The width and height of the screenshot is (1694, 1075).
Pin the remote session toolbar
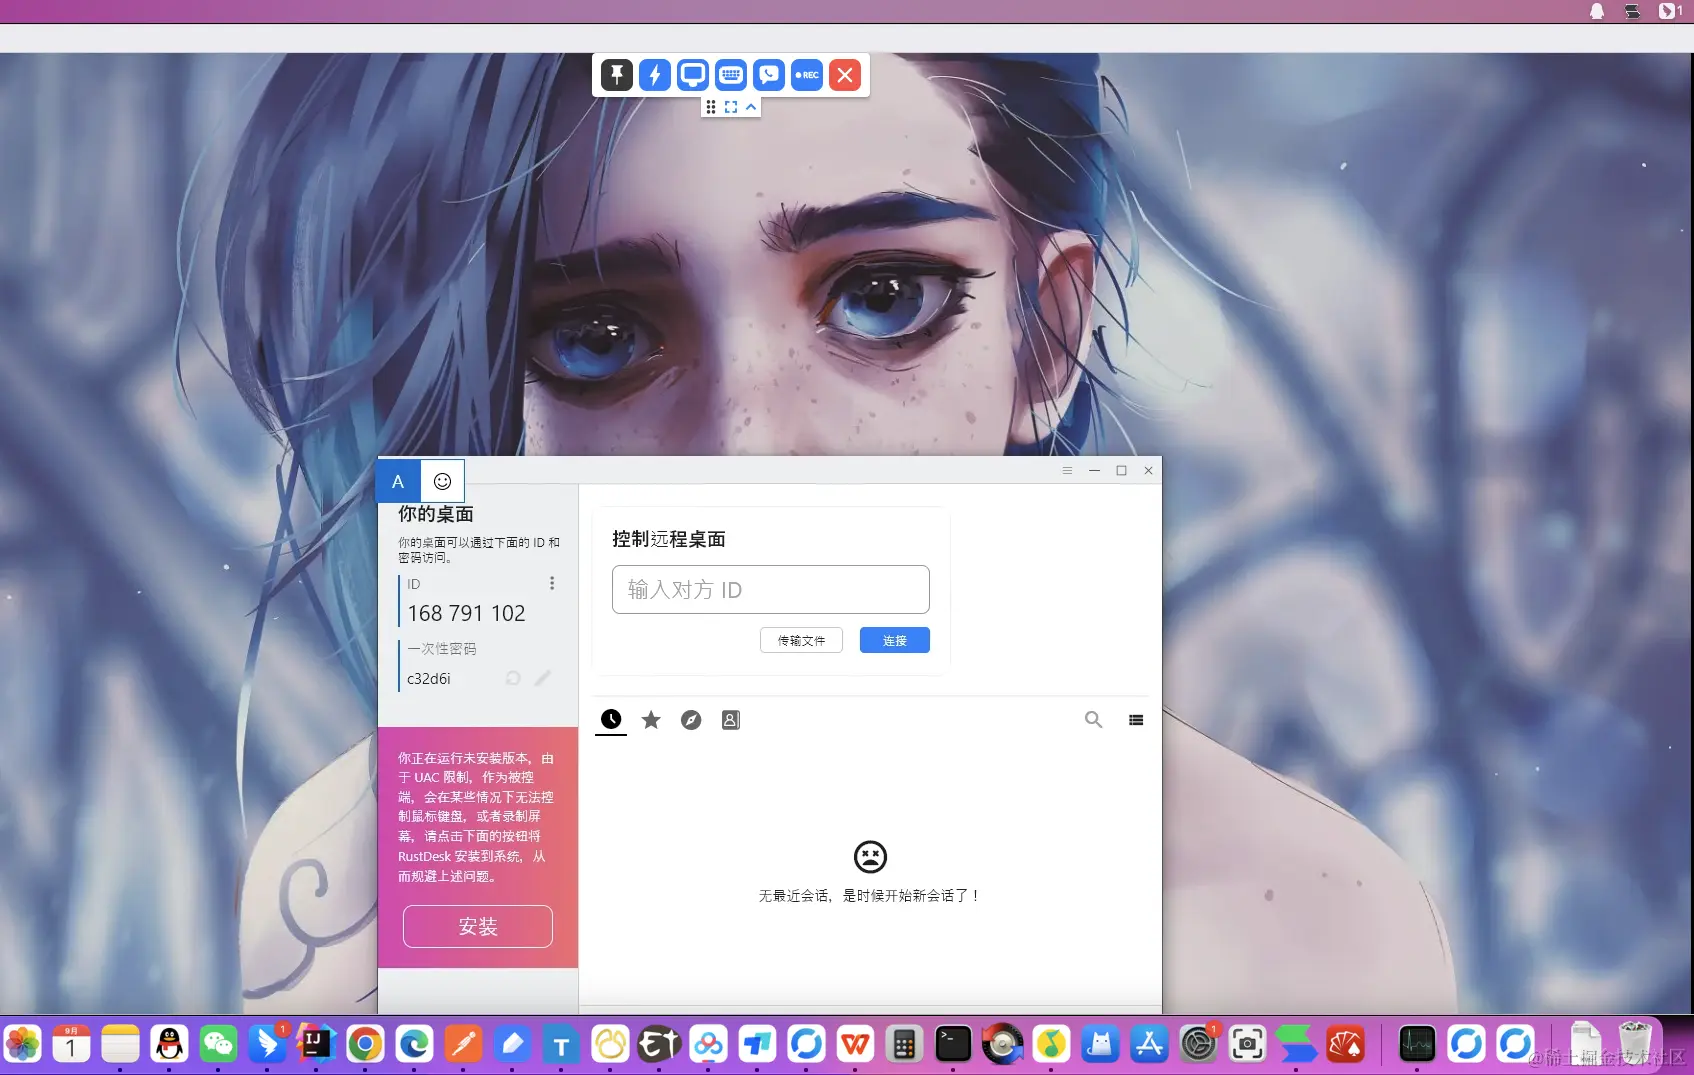(617, 75)
